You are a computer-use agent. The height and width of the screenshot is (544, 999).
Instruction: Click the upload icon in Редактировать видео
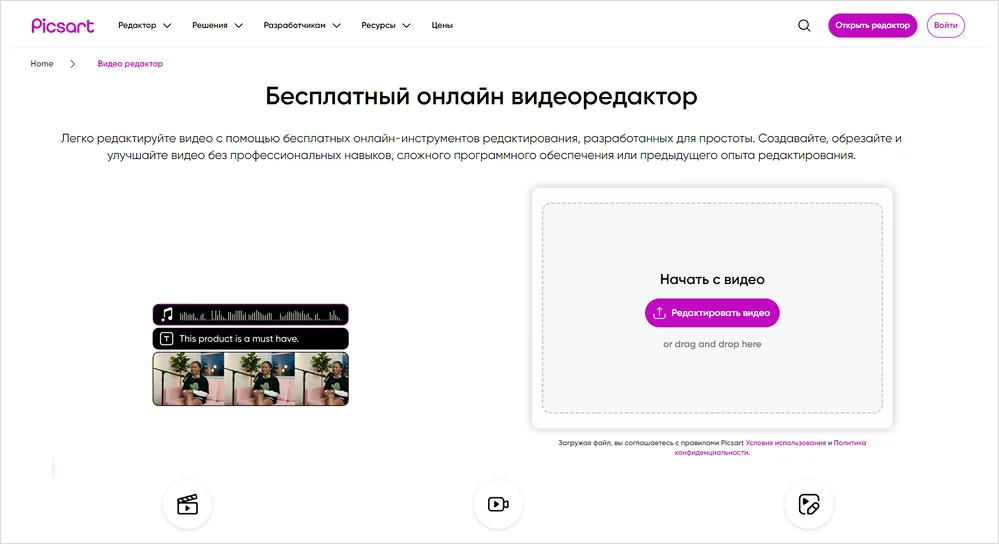[x=659, y=313]
